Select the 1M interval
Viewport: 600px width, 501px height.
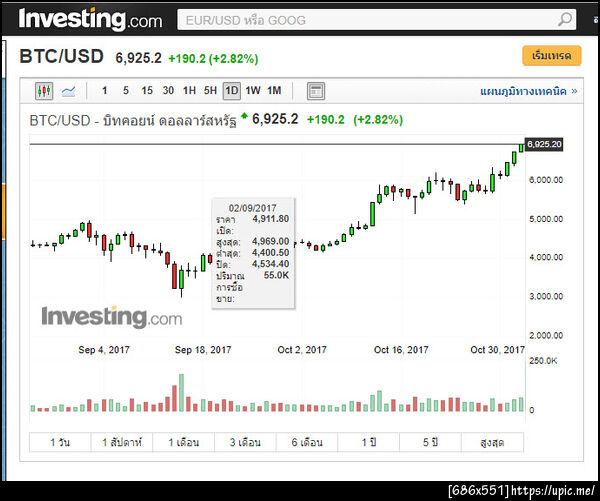pos(274,91)
